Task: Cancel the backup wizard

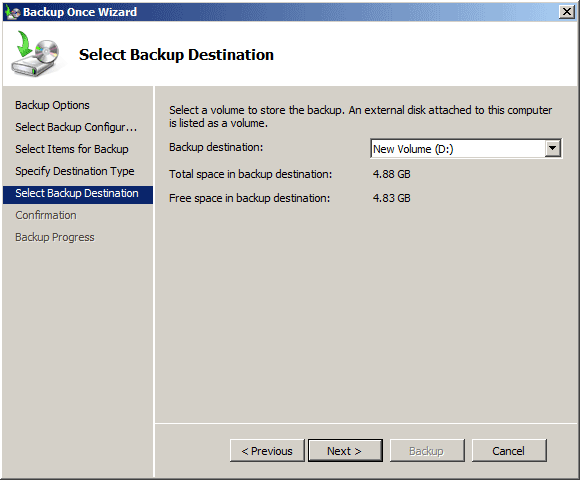Action: coord(509,451)
